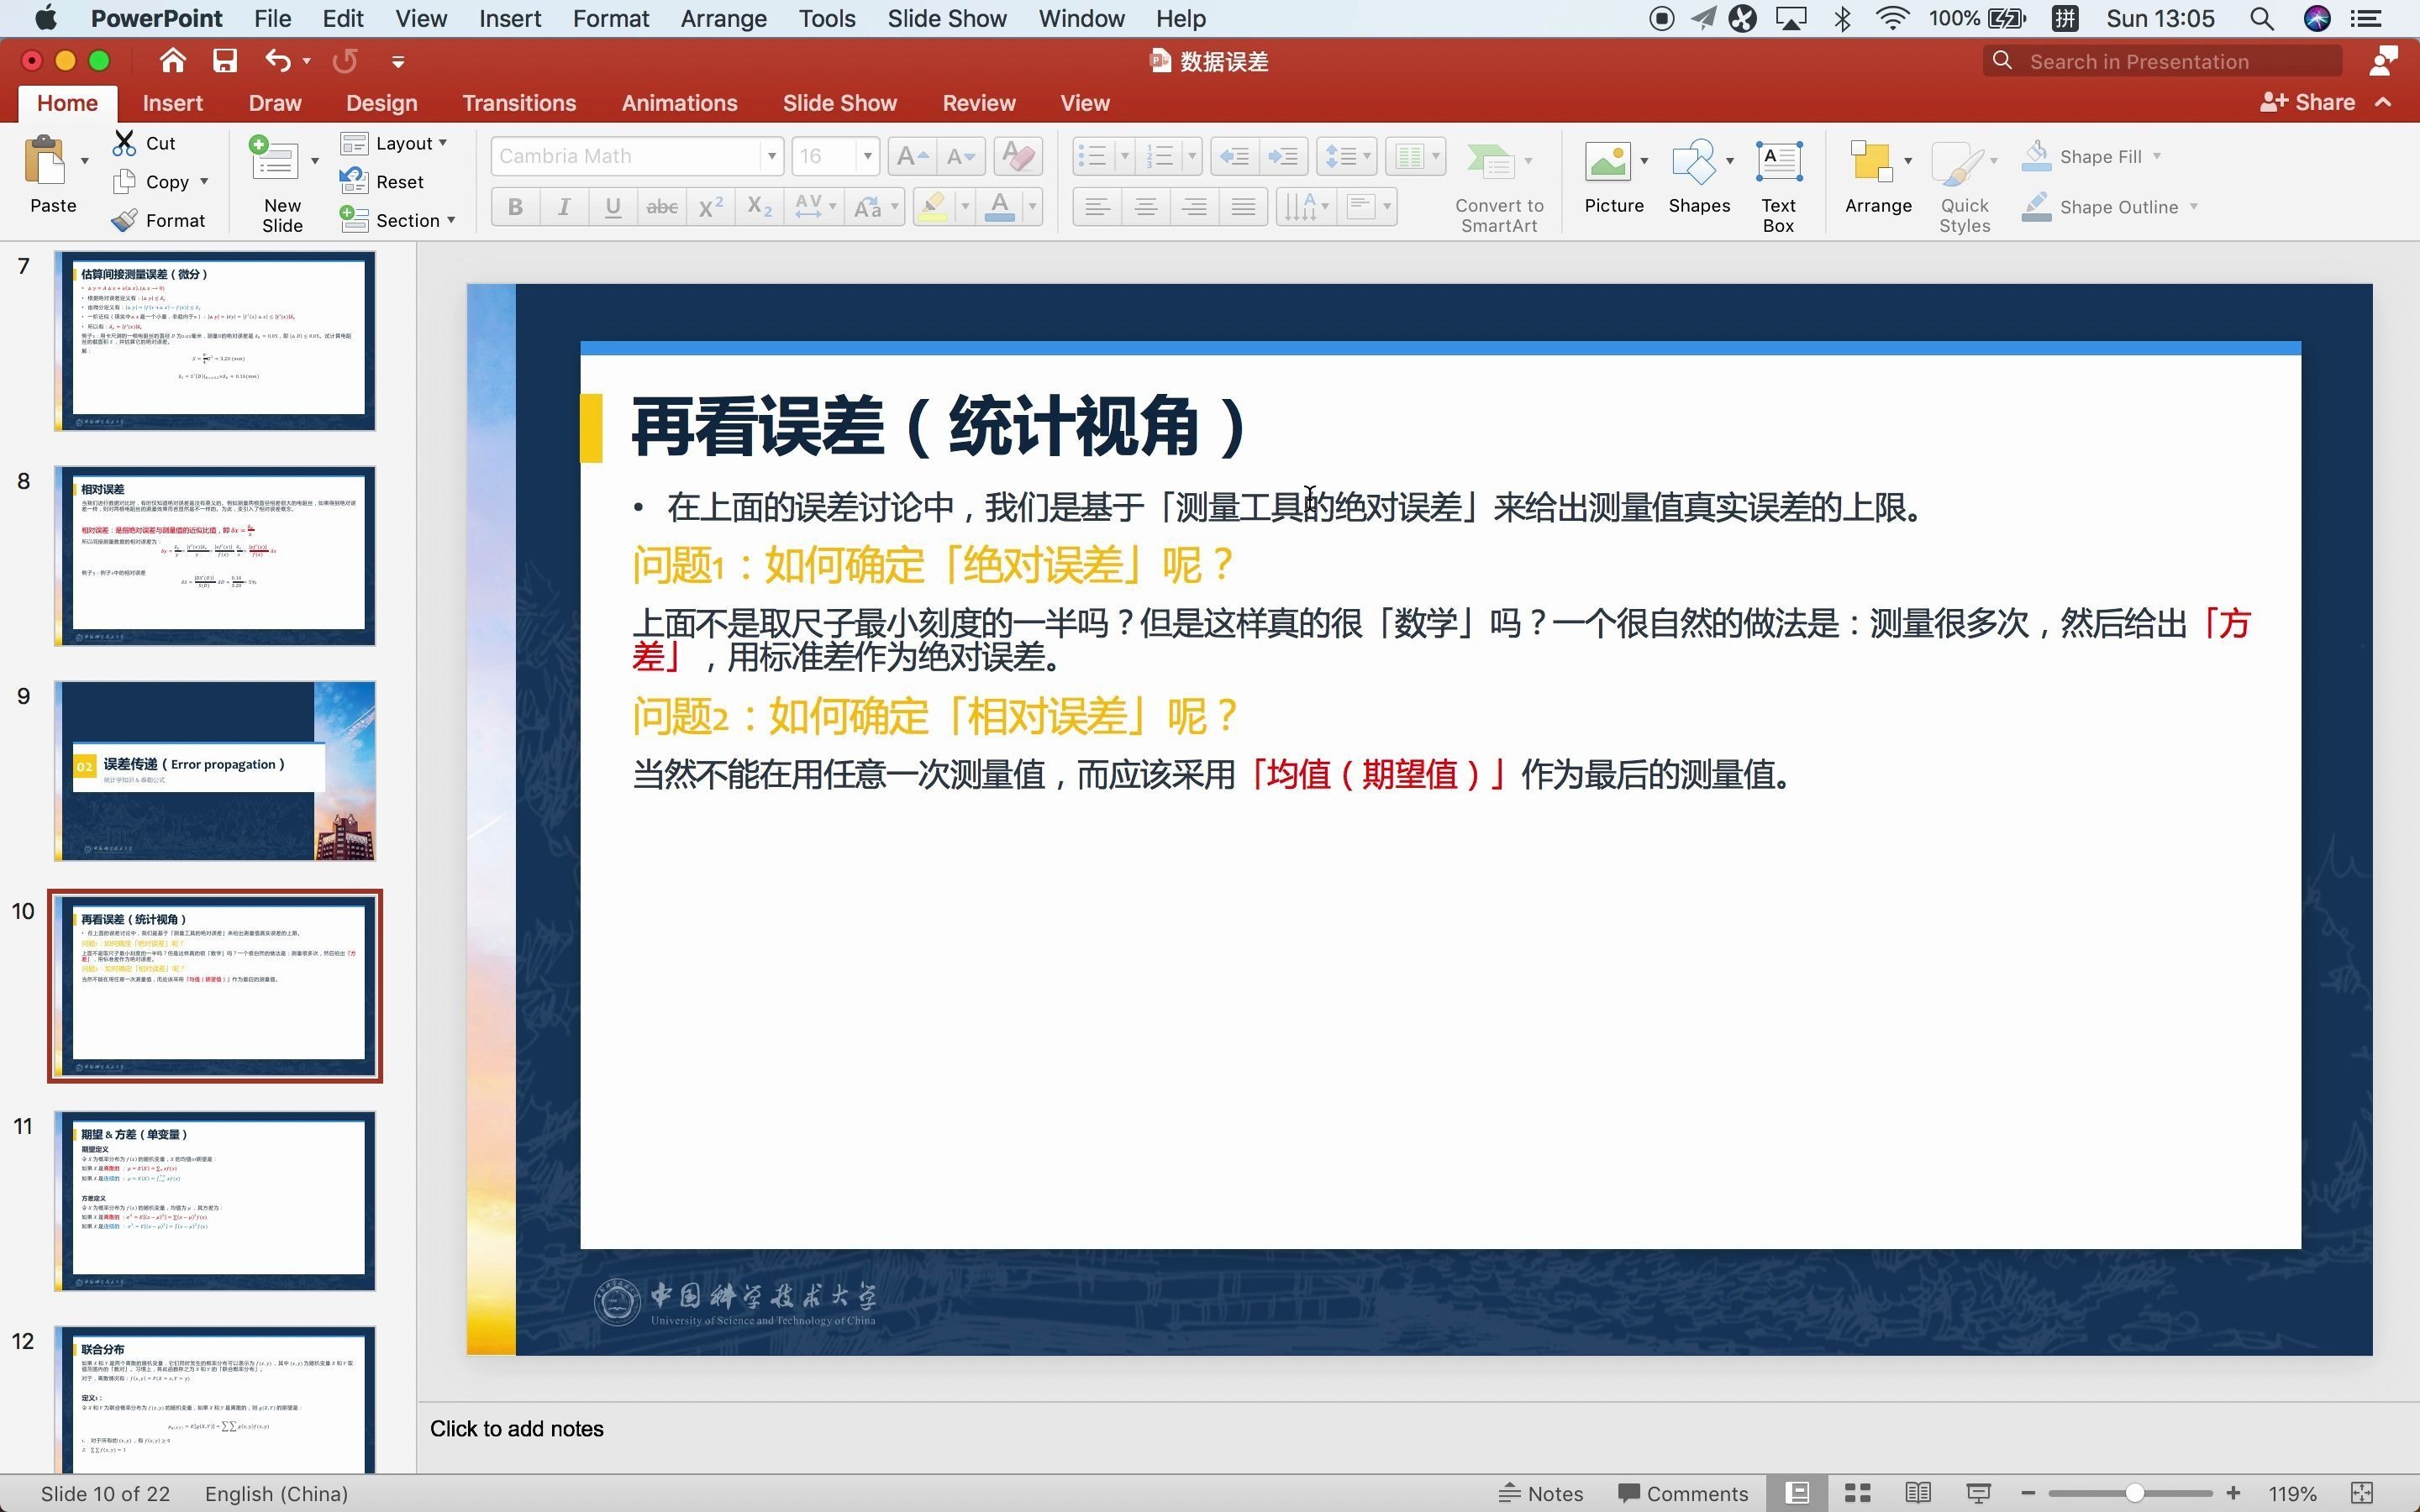Click the Share button
This screenshot has height=1512, width=2420.
click(x=2308, y=102)
